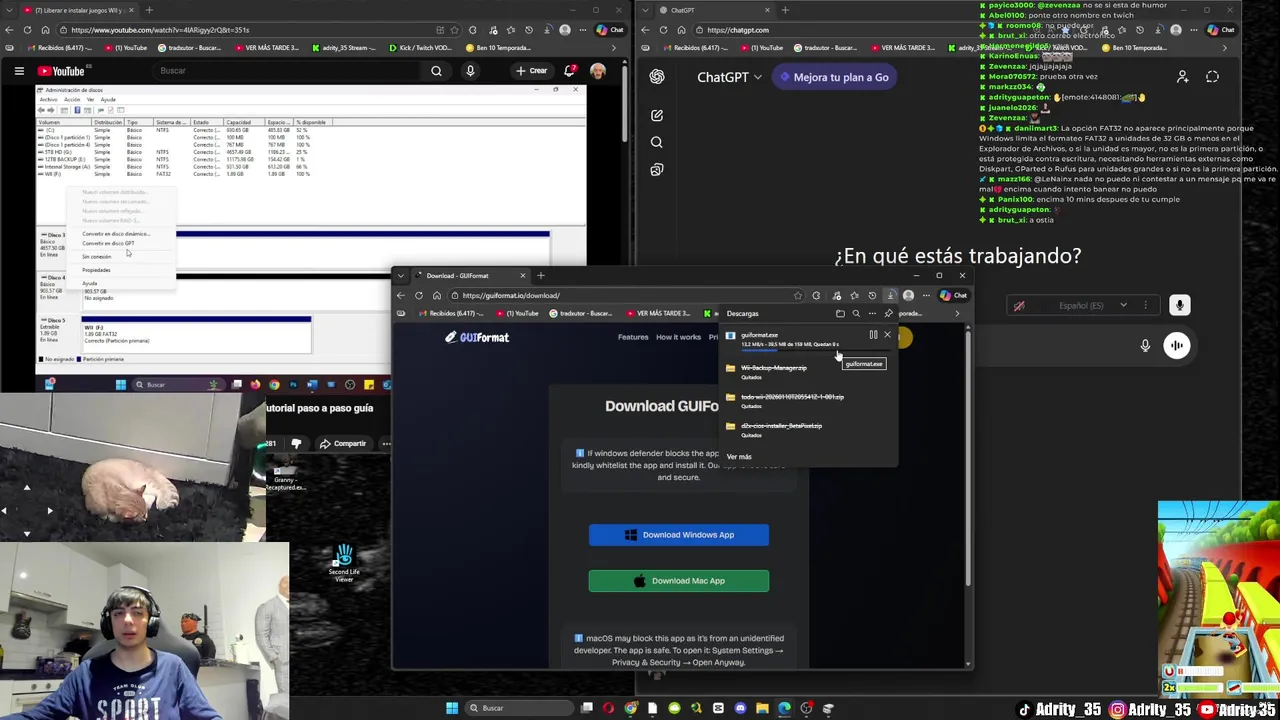The image size is (1280, 720).
Task: Open YouTube account avatar menu
Action: pos(598,71)
